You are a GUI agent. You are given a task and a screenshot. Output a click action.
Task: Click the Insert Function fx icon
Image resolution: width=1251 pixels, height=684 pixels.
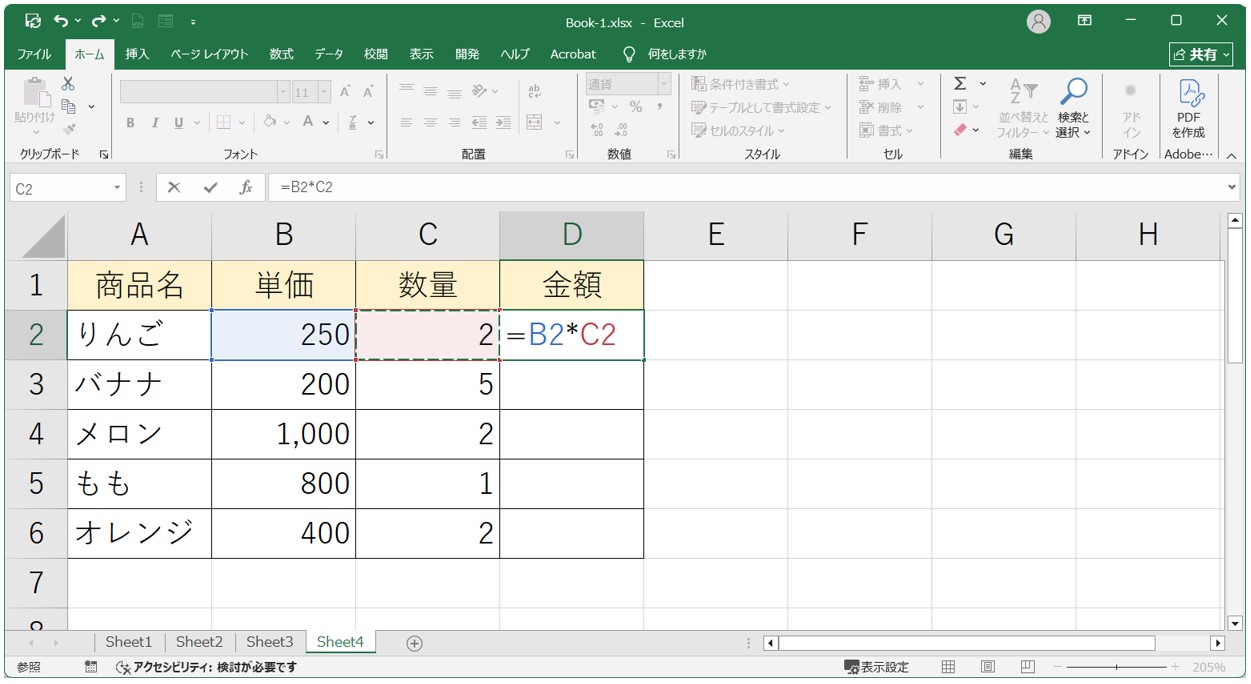click(x=246, y=187)
